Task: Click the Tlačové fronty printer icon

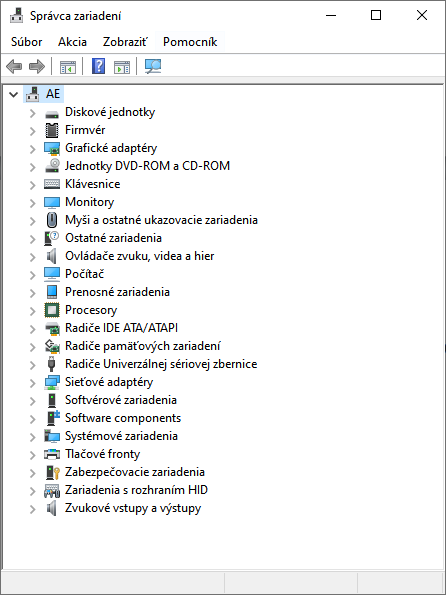Action: point(52,454)
